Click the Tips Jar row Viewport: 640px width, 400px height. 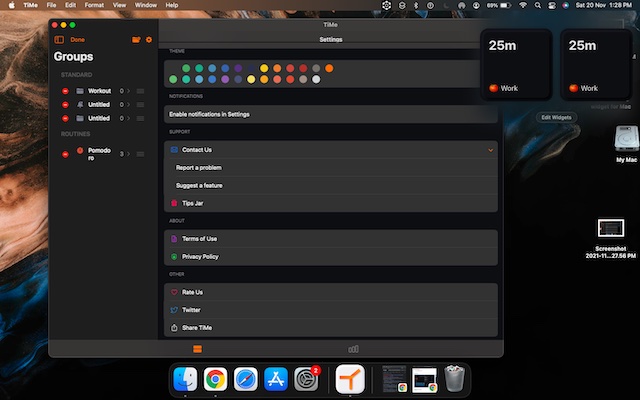pos(331,203)
